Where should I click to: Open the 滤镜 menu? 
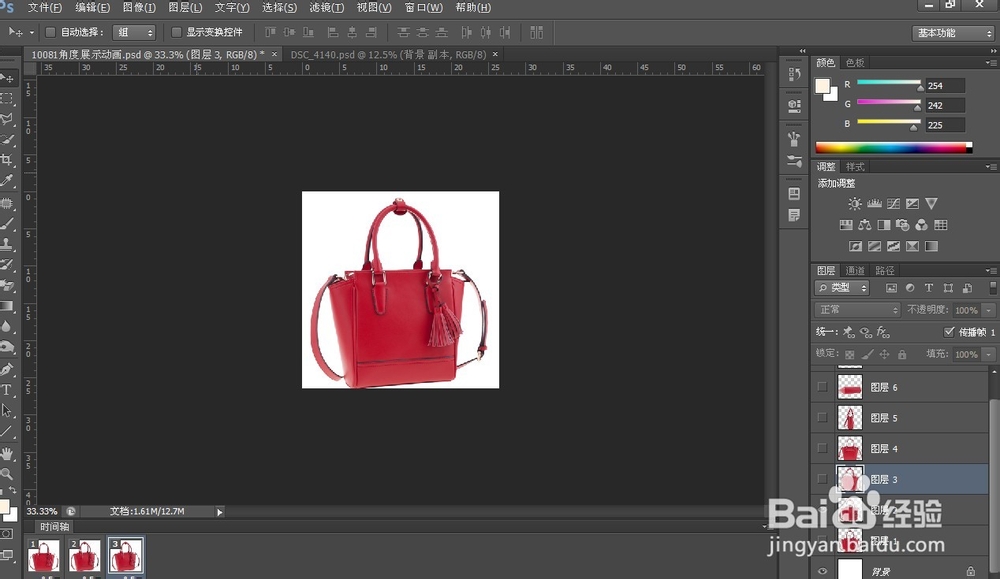coord(325,8)
